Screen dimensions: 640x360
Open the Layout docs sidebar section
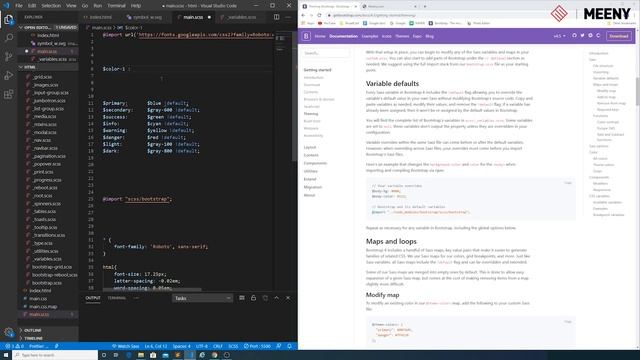310,147
